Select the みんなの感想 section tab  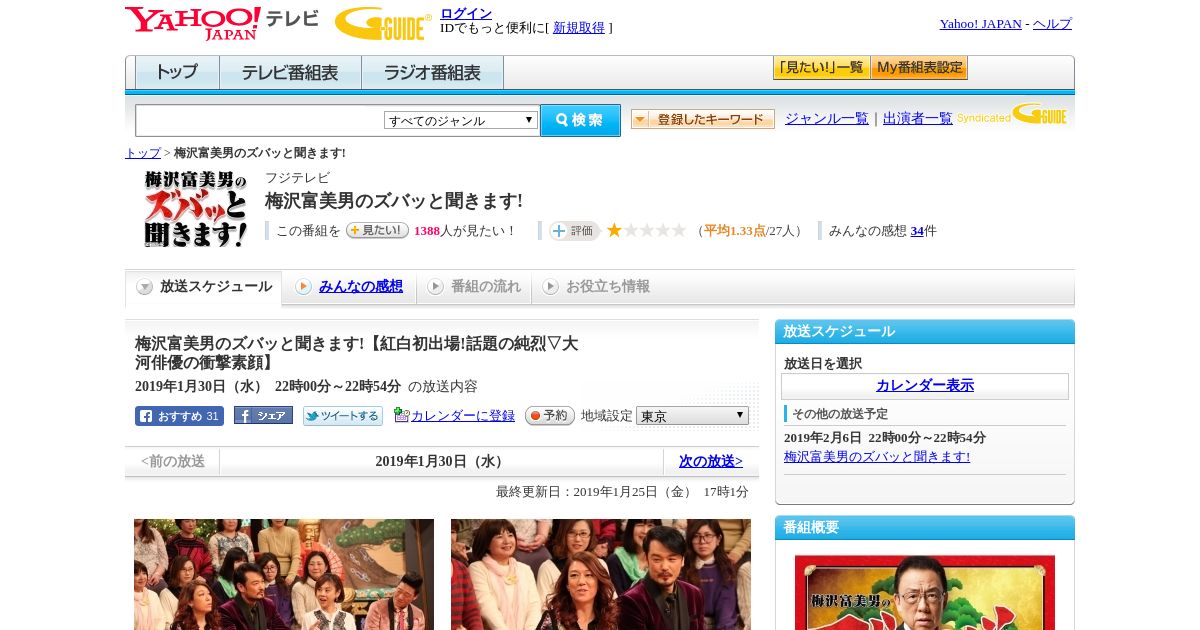coord(349,287)
